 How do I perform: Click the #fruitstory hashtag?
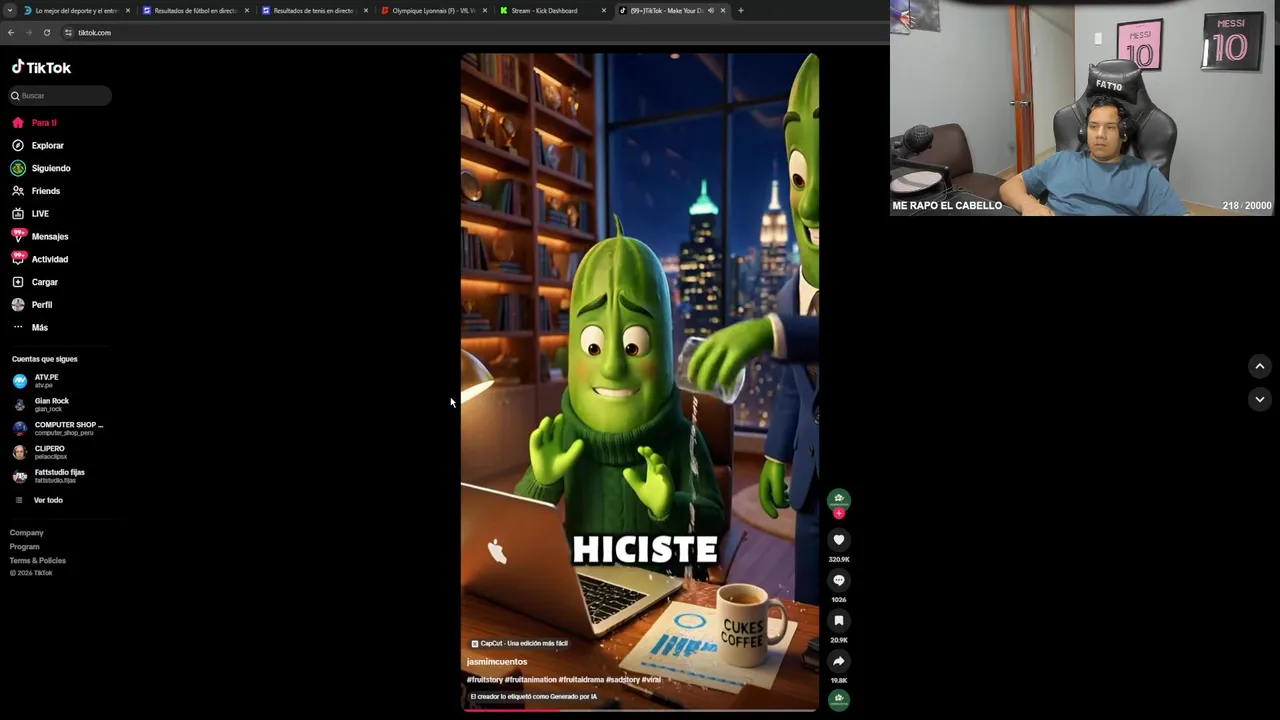point(484,680)
